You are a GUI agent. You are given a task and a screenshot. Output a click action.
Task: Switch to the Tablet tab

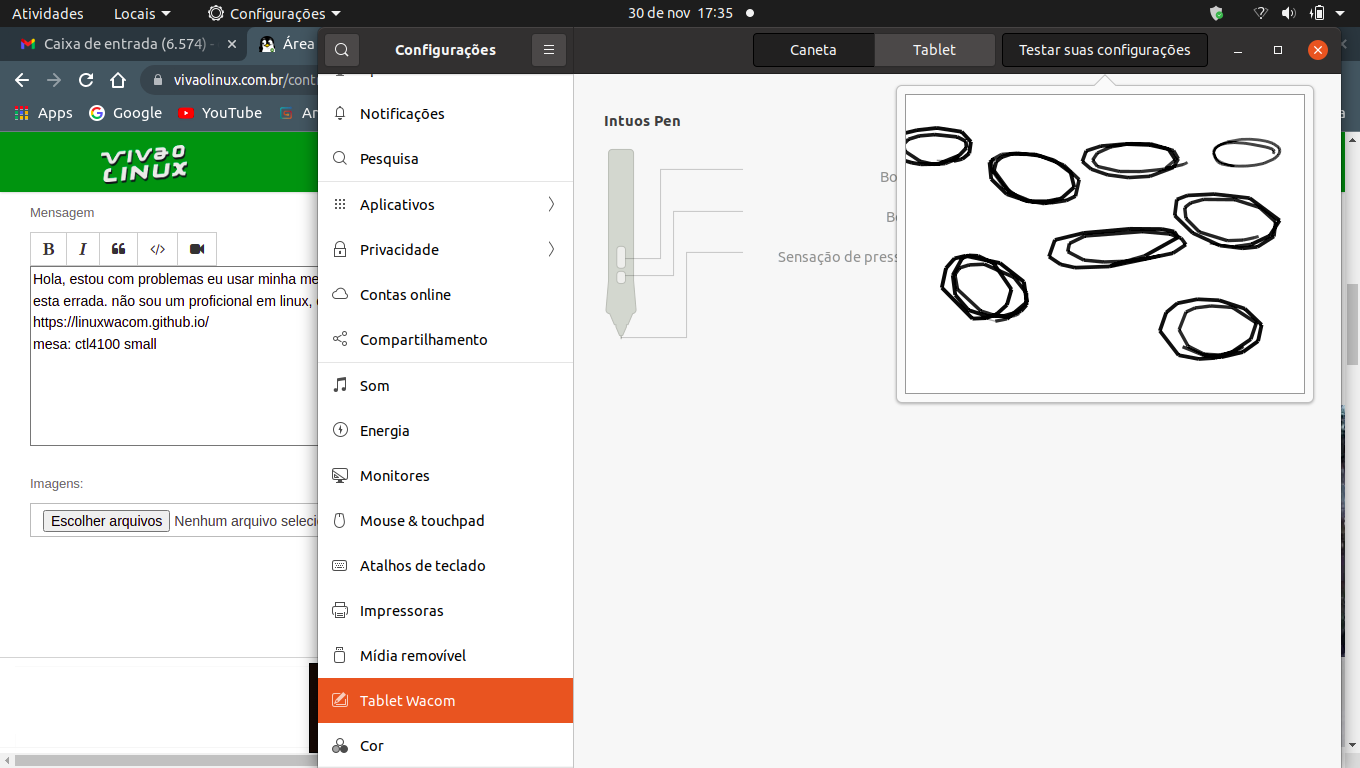coord(934,50)
